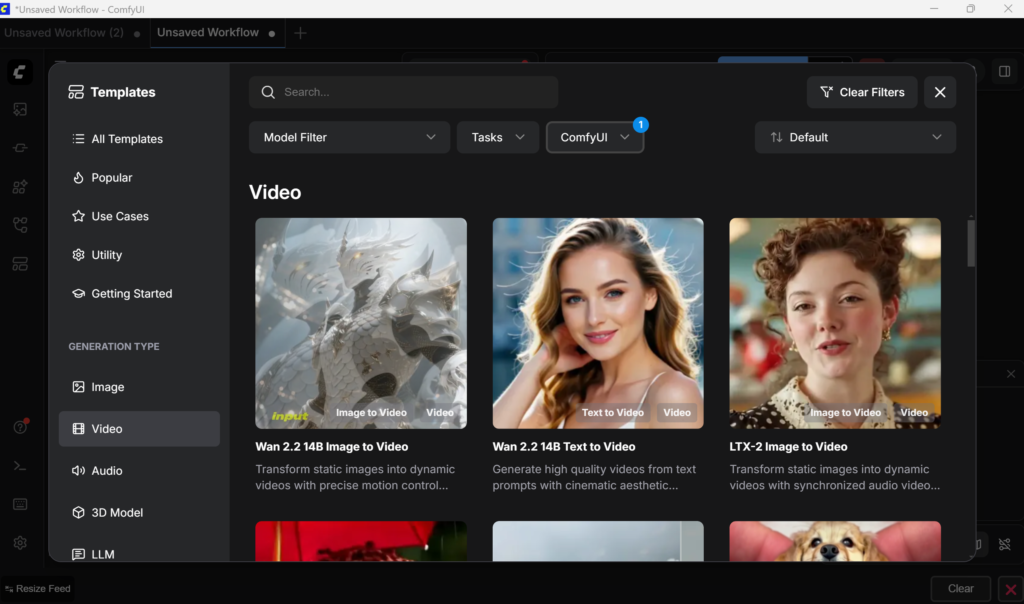The width and height of the screenshot is (1024, 604).
Task: Expand the Default sort dropdown
Action: (855, 137)
